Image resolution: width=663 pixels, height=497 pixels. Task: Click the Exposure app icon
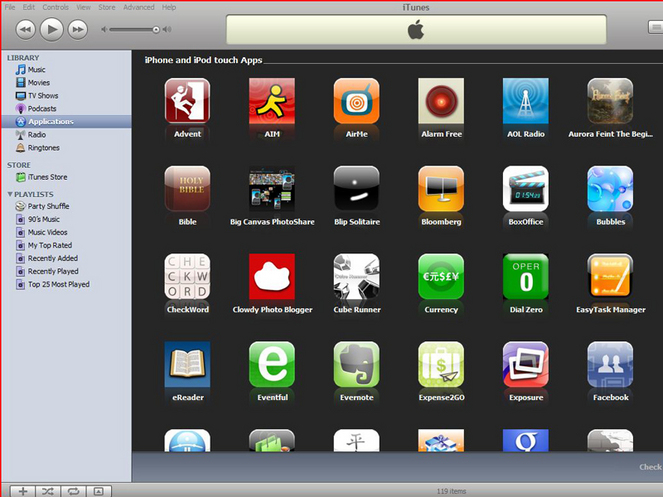(526, 365)
